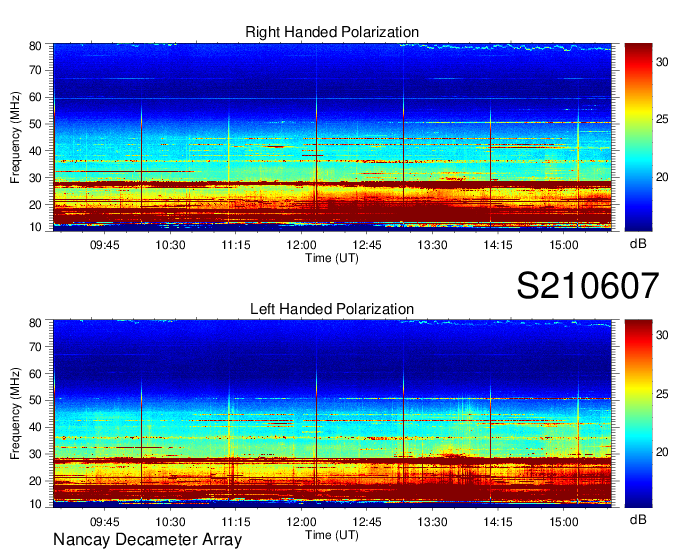Viewport: 680px width, 552px height.
Task: Click the 40 MHz tick on the Left Handed plot
Action: pos(35,427)
